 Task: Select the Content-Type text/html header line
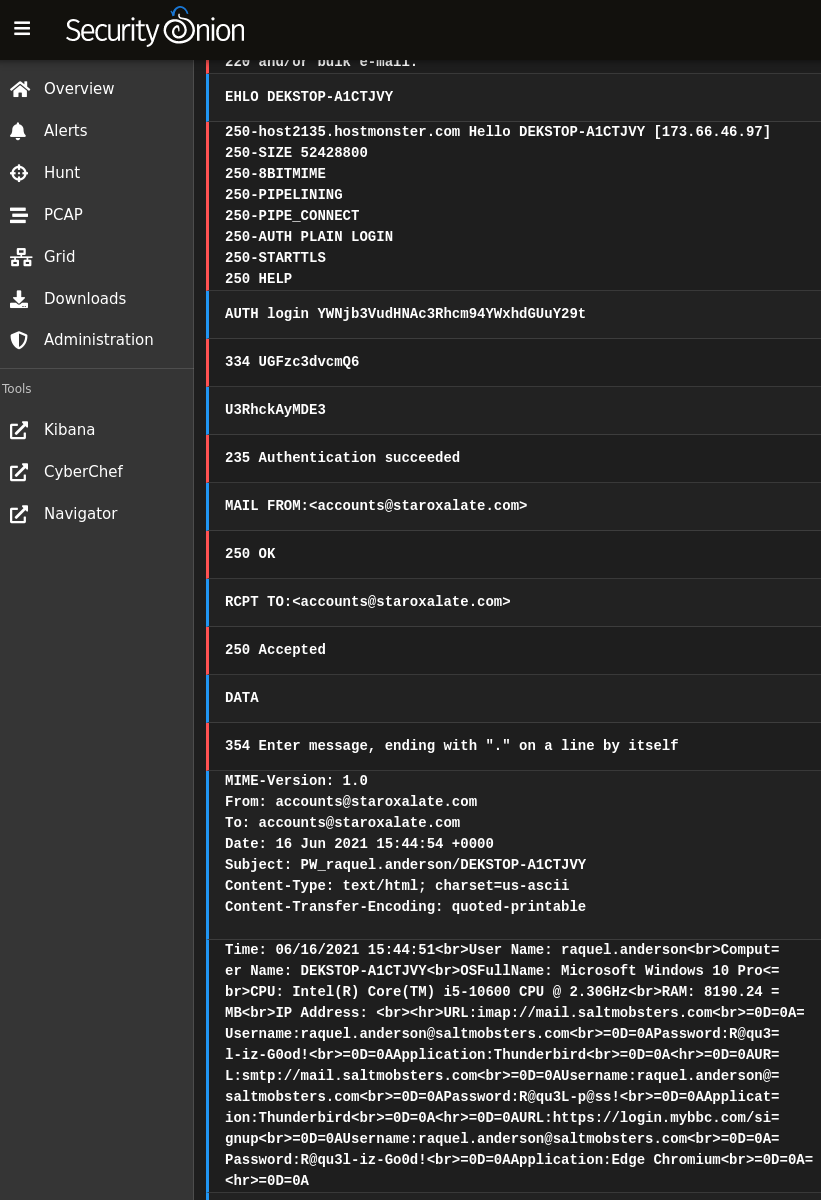[x=397, y=886]
